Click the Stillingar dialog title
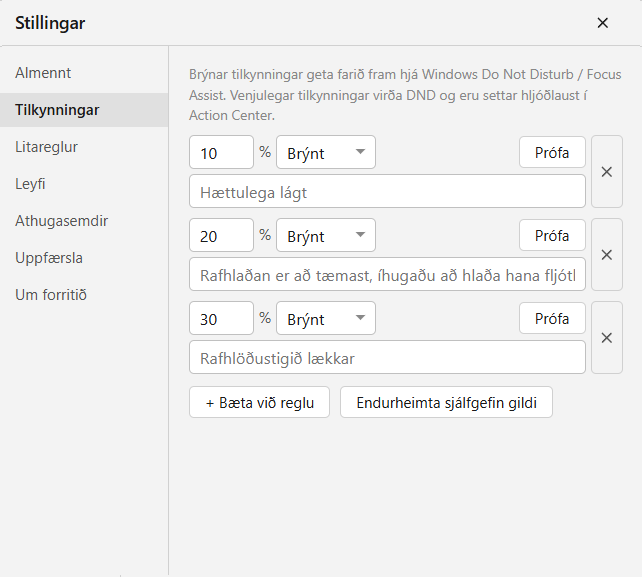The width and height of the screenshot is (642, 577). click(50, 23)
